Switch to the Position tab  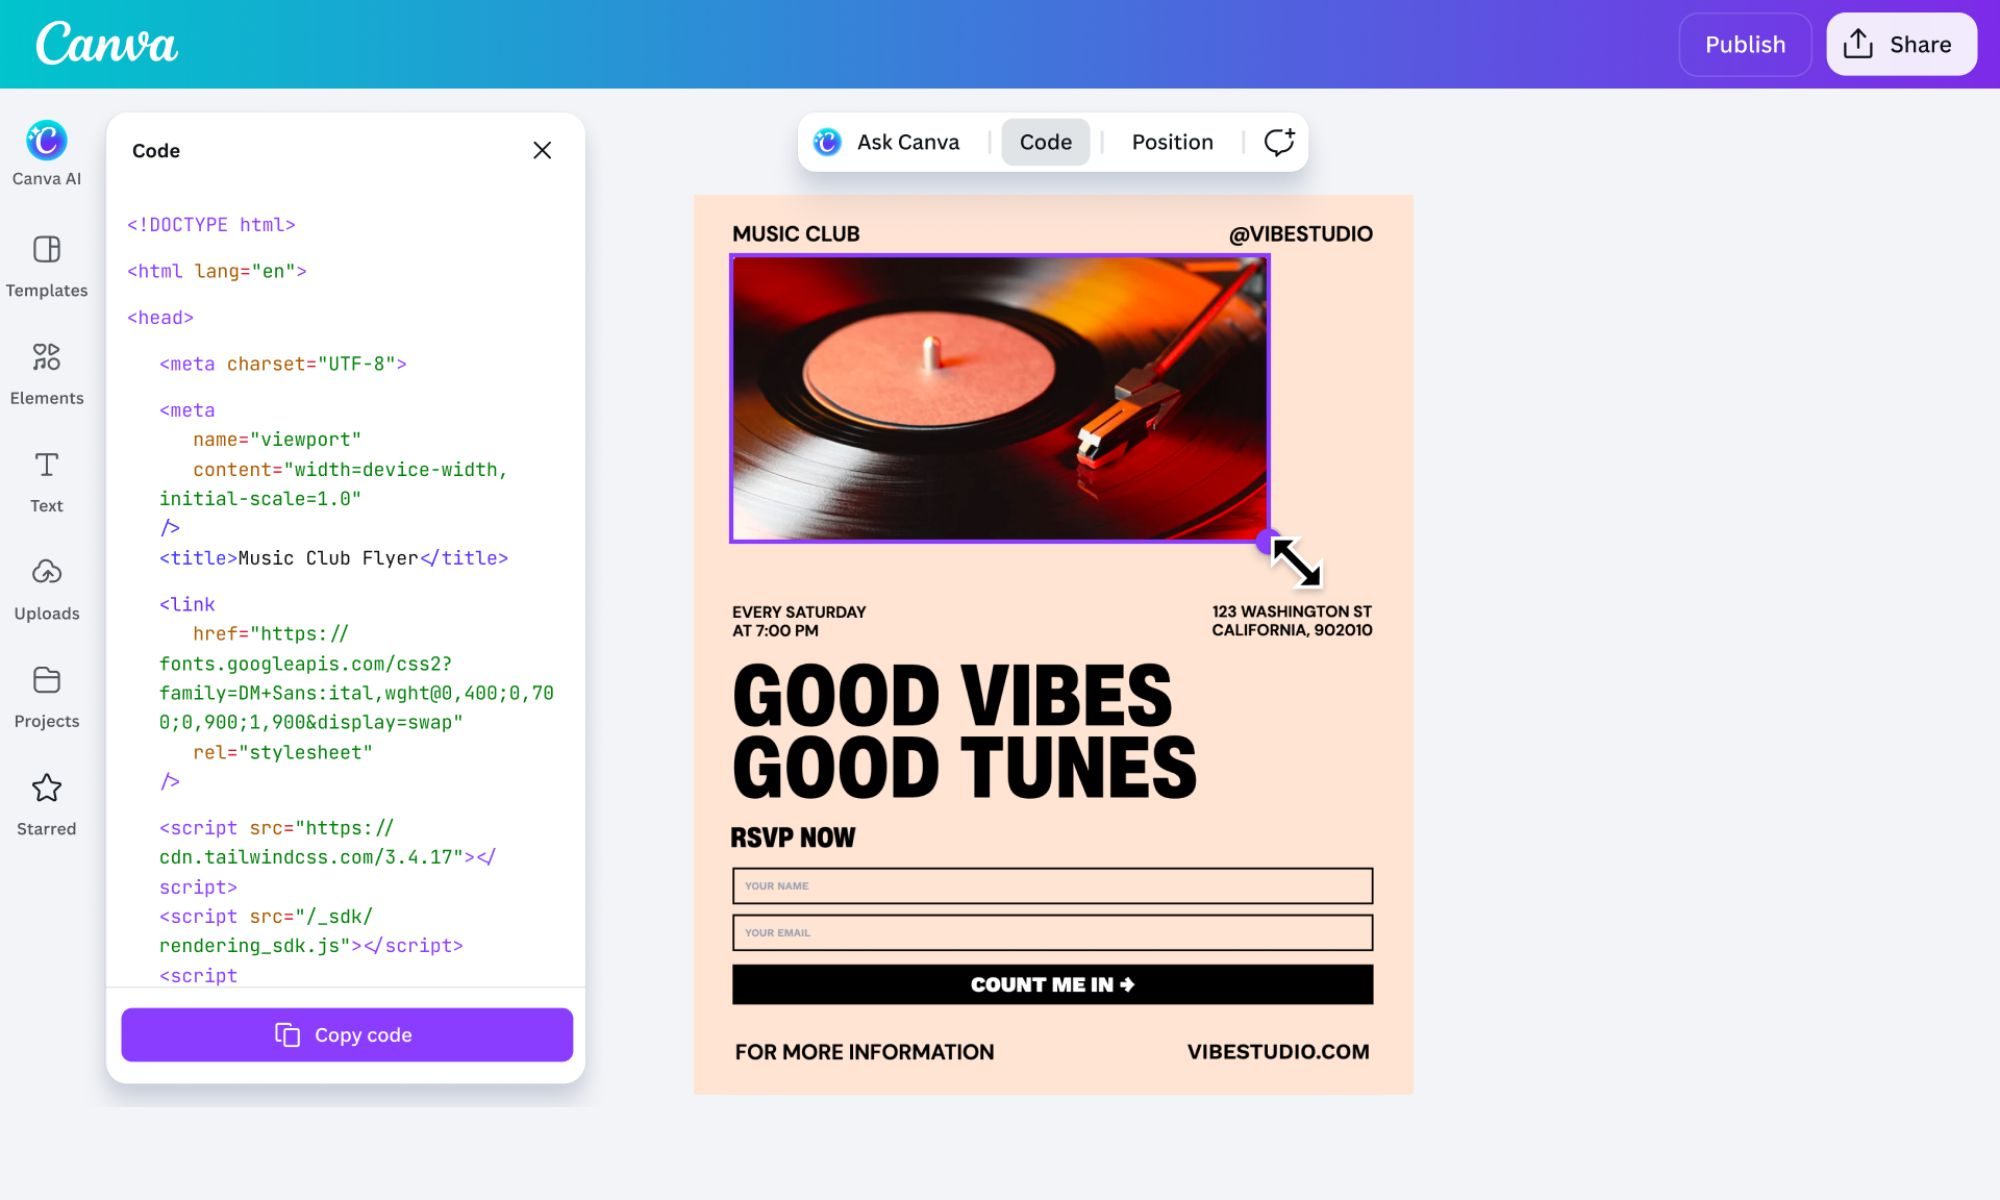coord(1172,141)
